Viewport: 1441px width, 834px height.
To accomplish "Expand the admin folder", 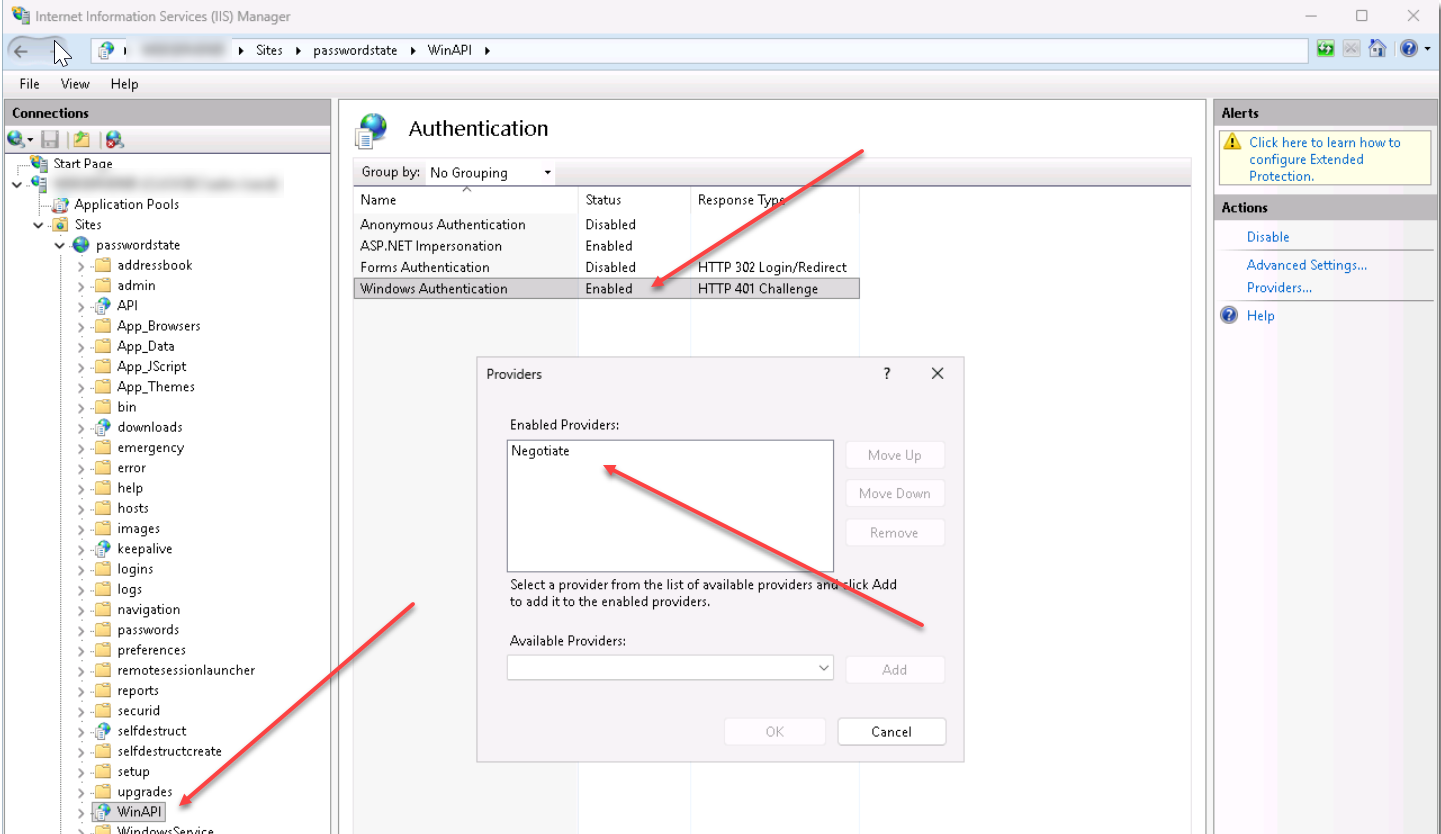I will click(81, 286).
